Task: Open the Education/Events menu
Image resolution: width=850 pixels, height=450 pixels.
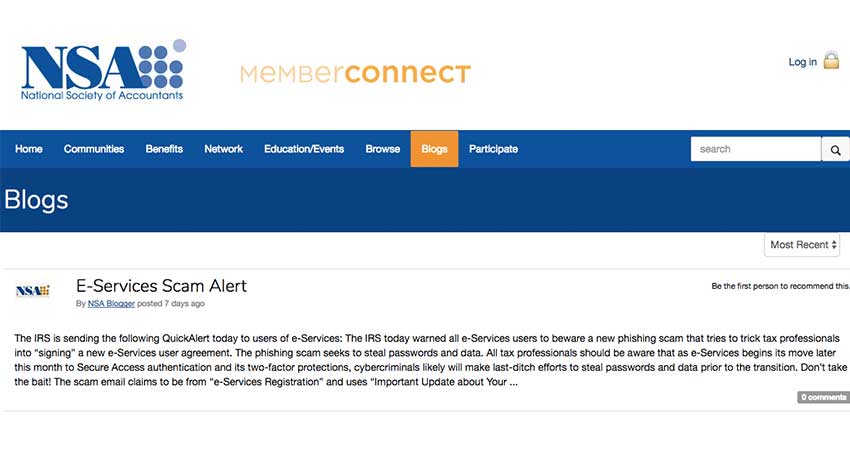Action: [304, 149]
